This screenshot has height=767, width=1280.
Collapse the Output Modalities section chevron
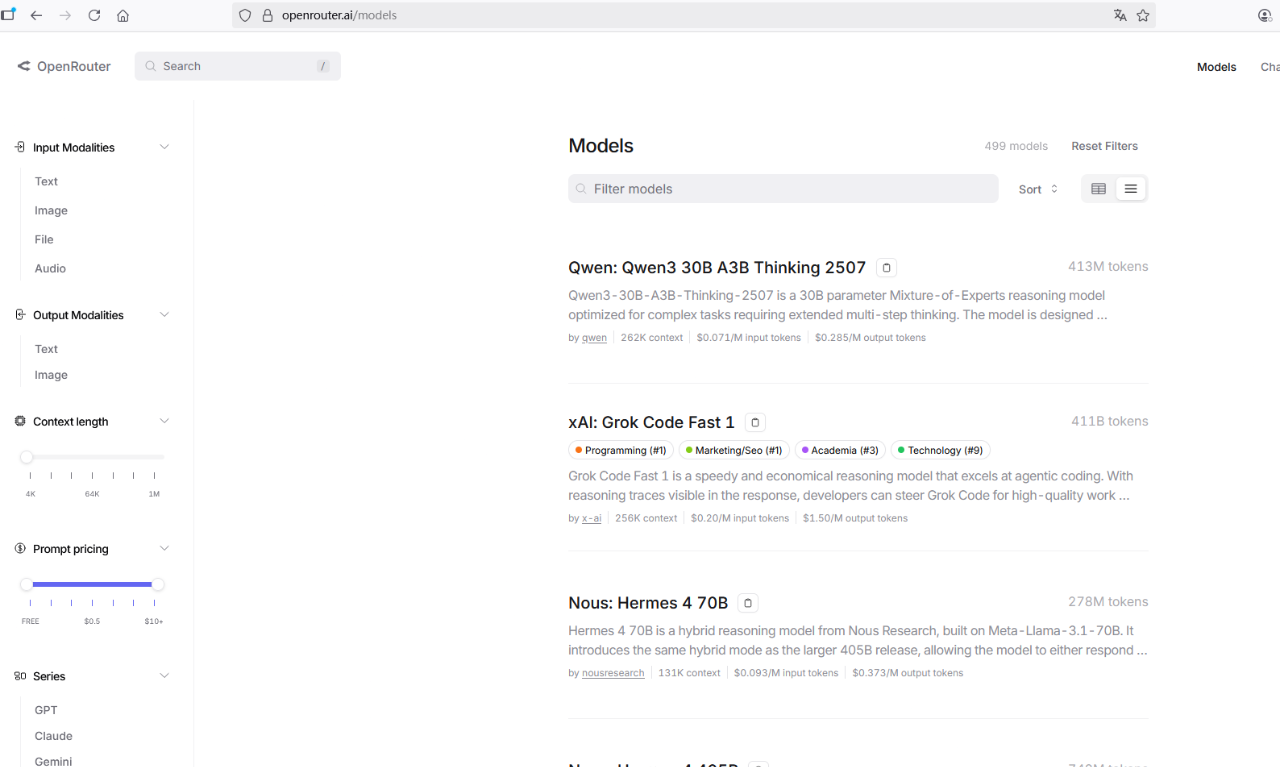point(165,315)
